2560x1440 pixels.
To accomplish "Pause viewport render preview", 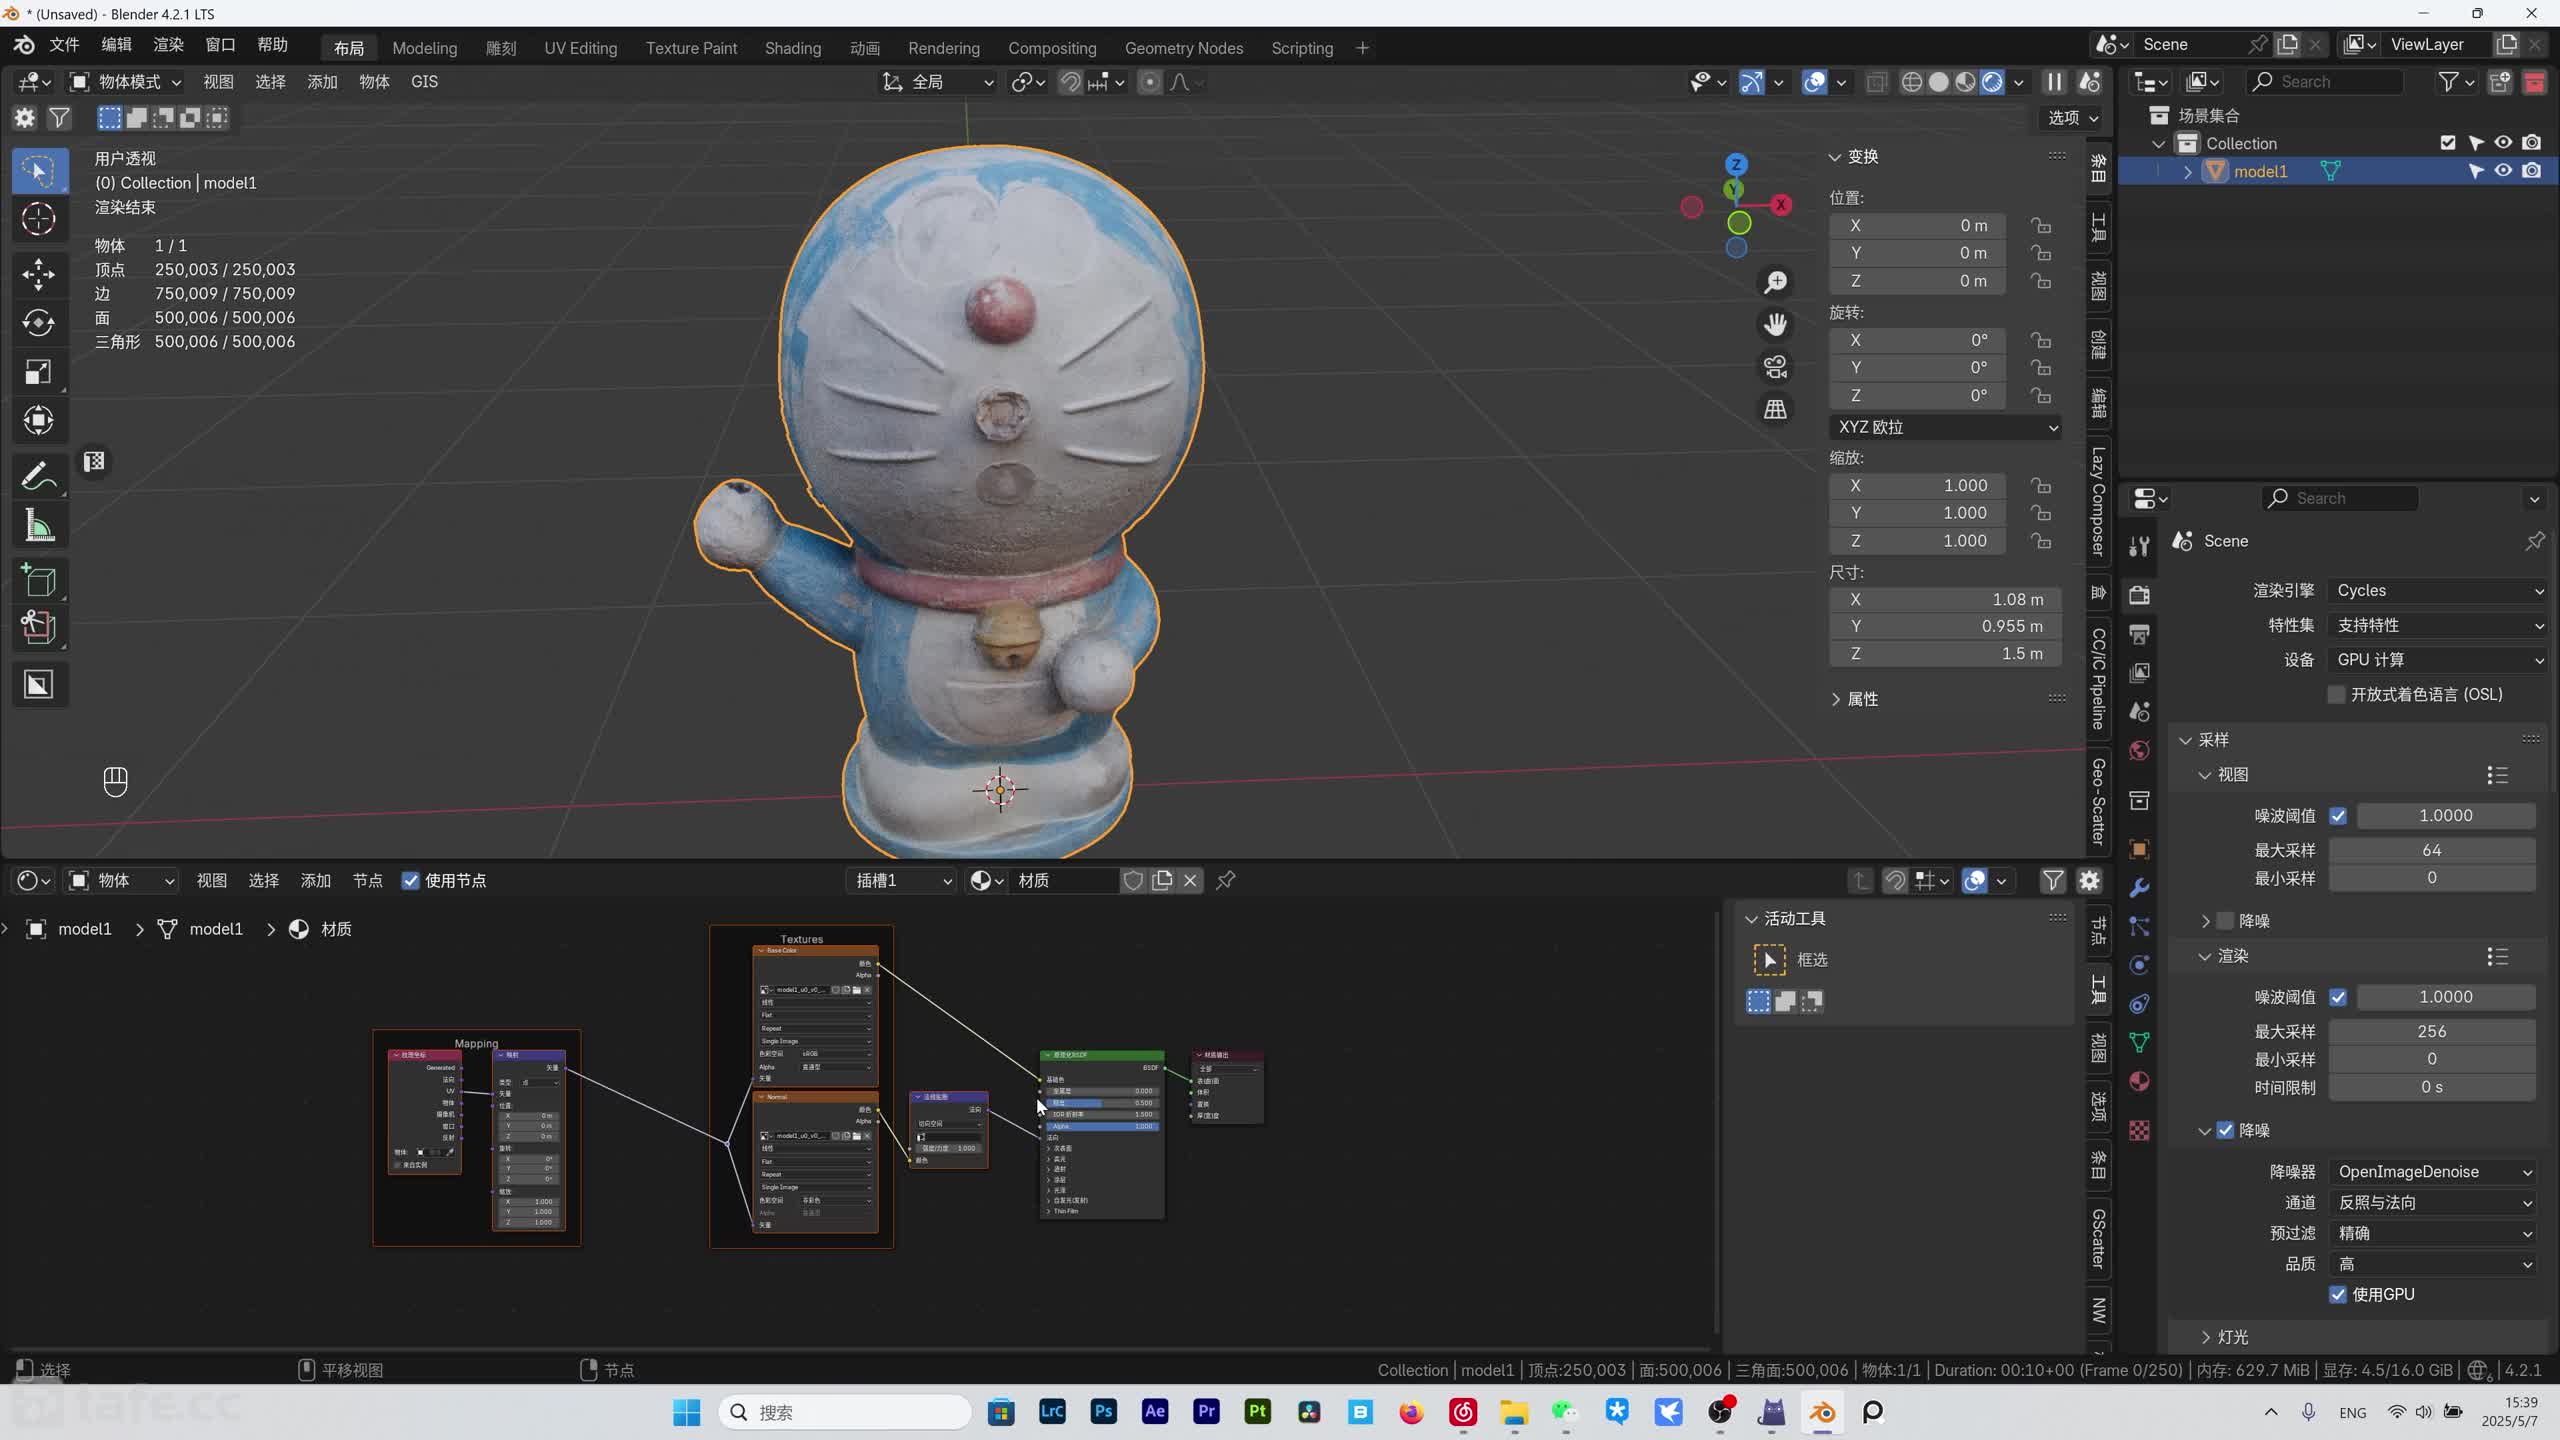I will point(2054,82).
